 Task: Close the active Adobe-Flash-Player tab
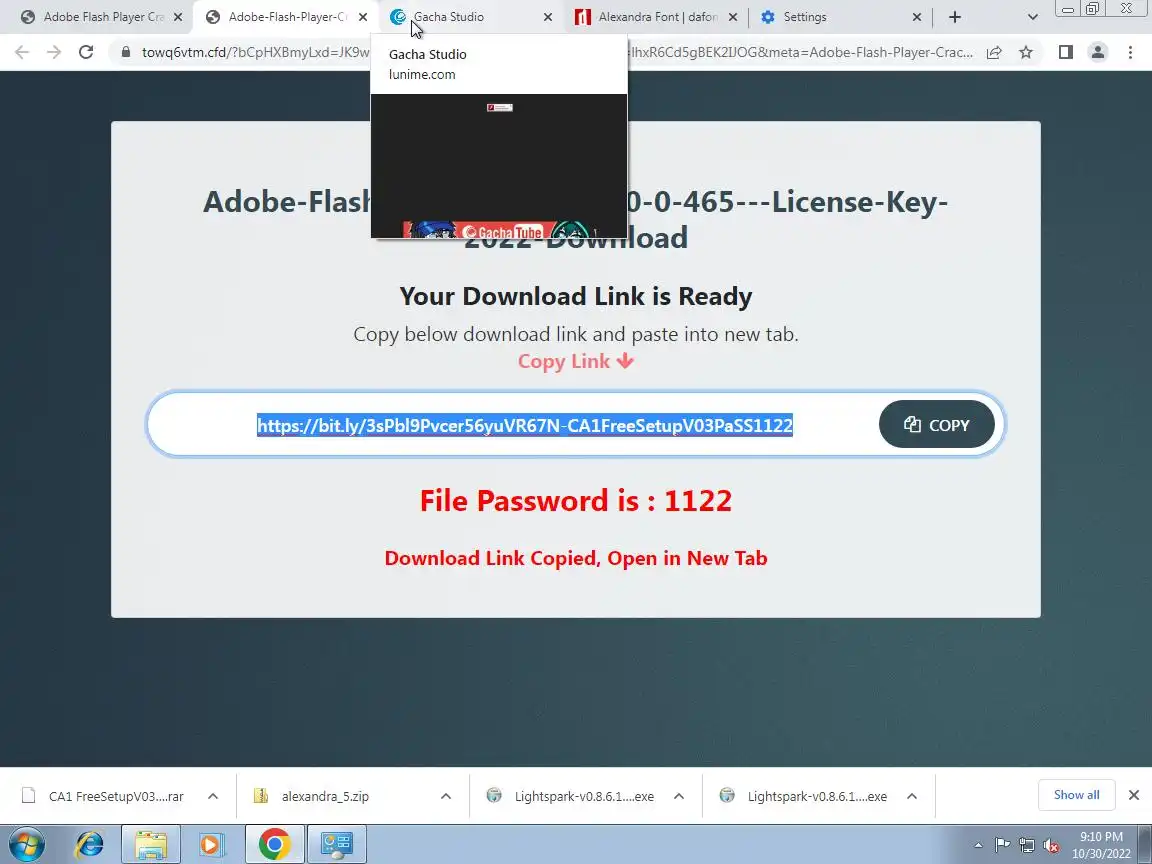tap(363, 17)
